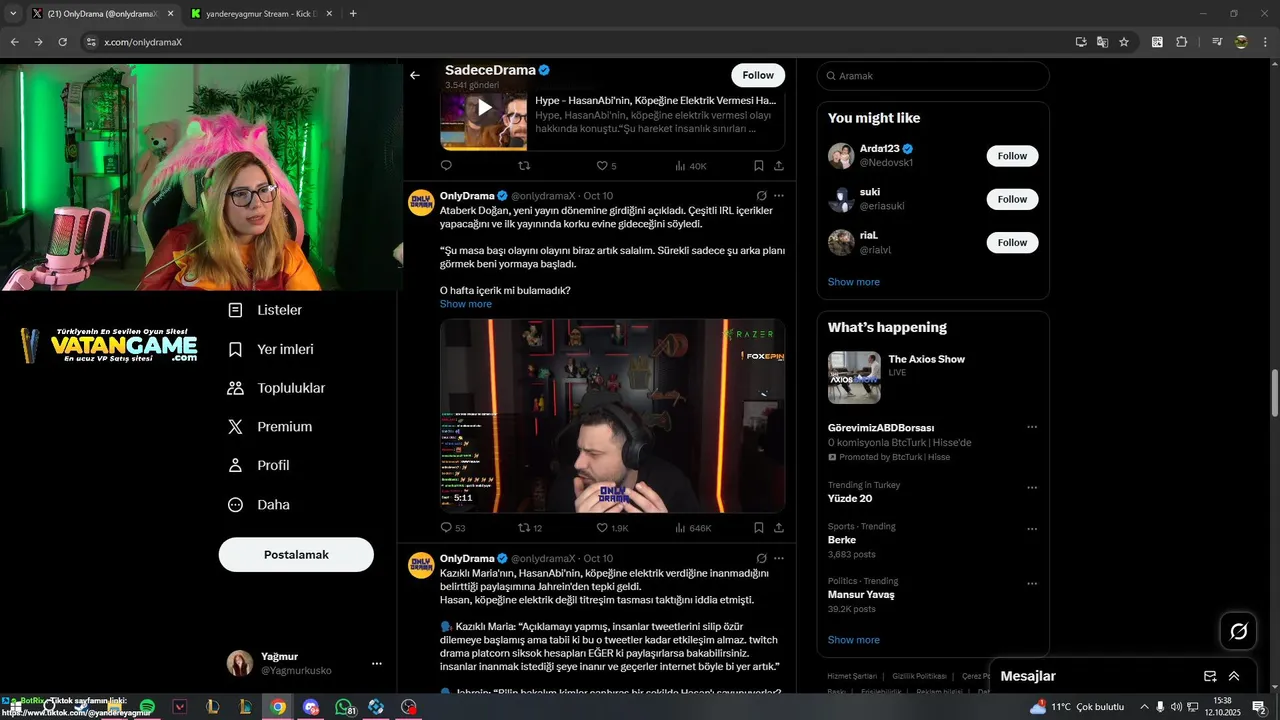Close the OnlyDrama browser tab

170,14
